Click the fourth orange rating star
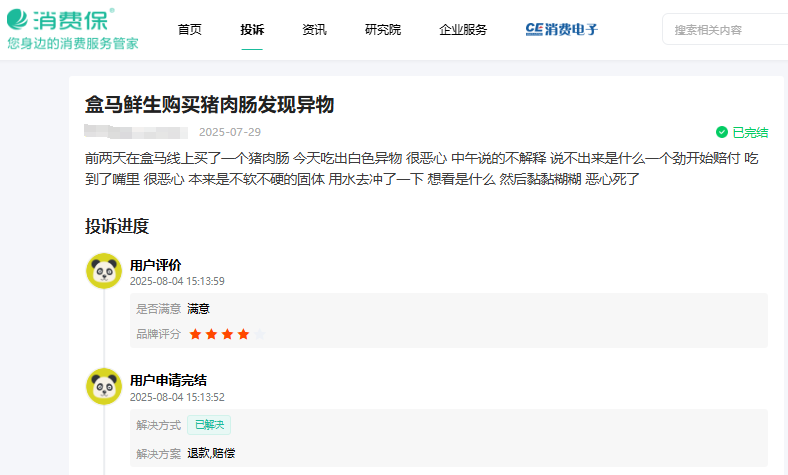The image size is (788, 475). coord(243,334)
